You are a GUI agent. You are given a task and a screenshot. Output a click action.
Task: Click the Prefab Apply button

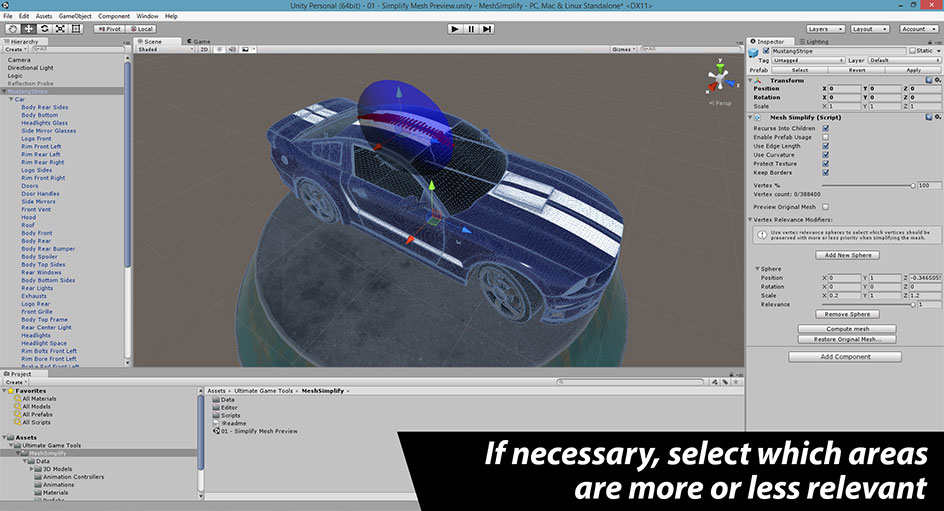(913, 70)
